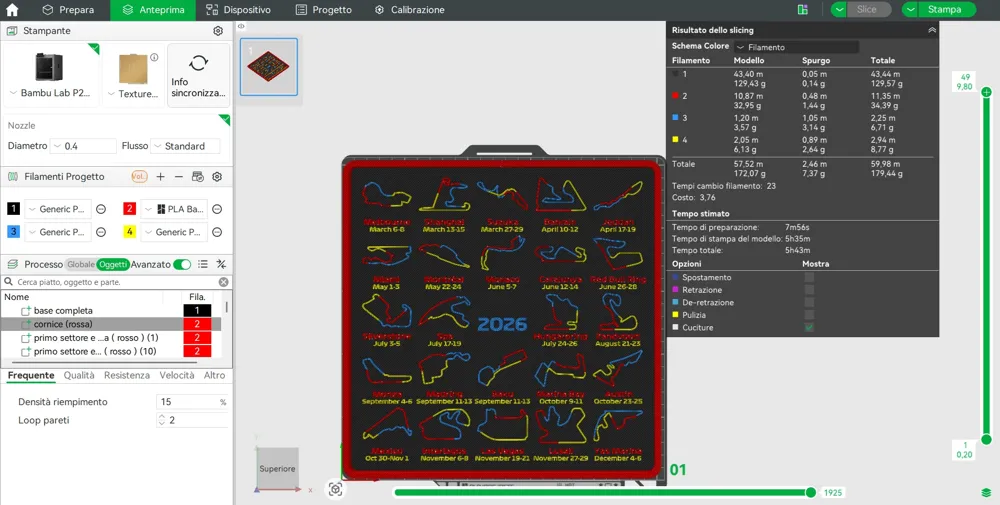Open filament 4 Generic preset dropdown
The image size is (1000, 505).
click(x=174, y=232)
